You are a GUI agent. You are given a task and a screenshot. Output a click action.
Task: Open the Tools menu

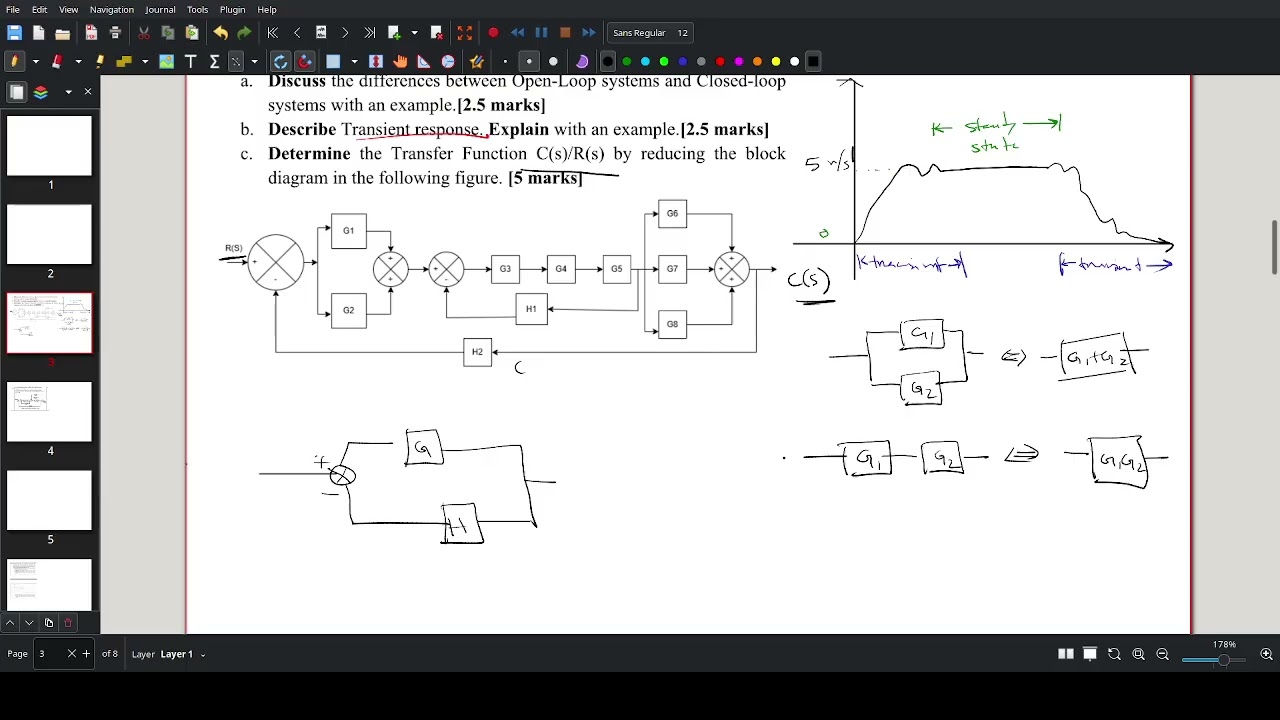click(x=197, y=9)
